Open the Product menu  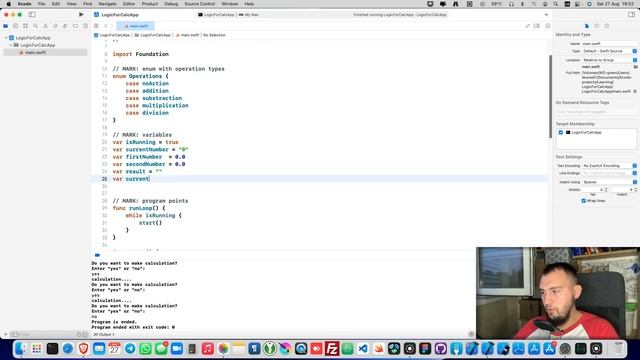[150, 4]
